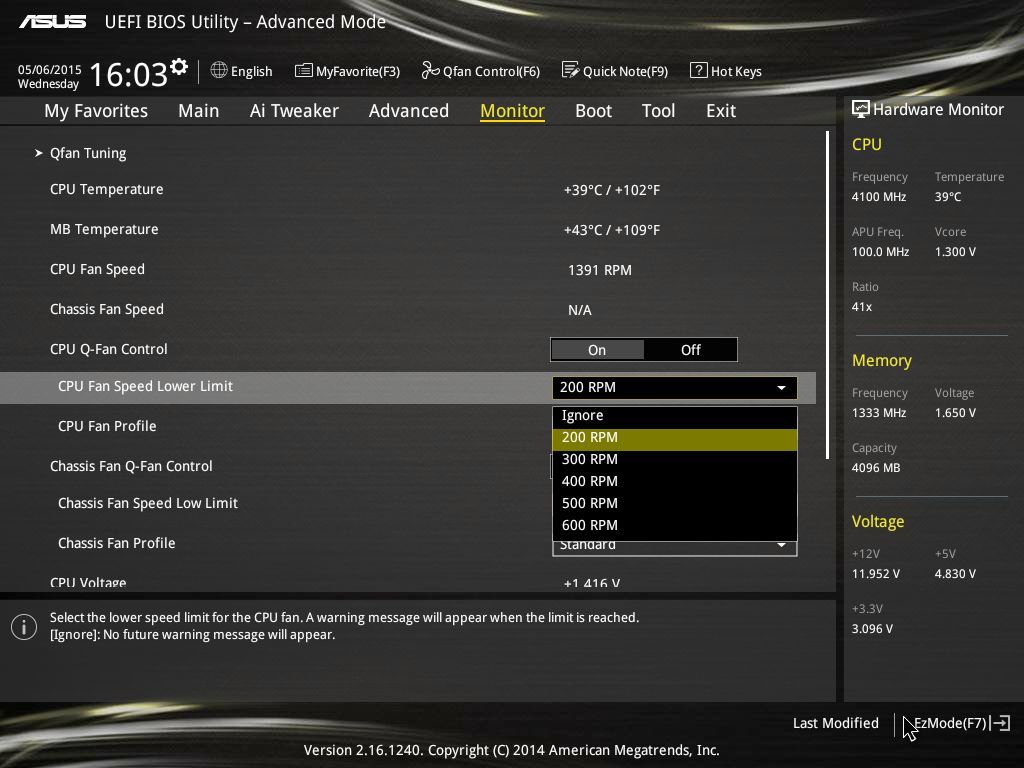
Task: Switch to the Ai Tweaker tab
Action: [294, 111]
